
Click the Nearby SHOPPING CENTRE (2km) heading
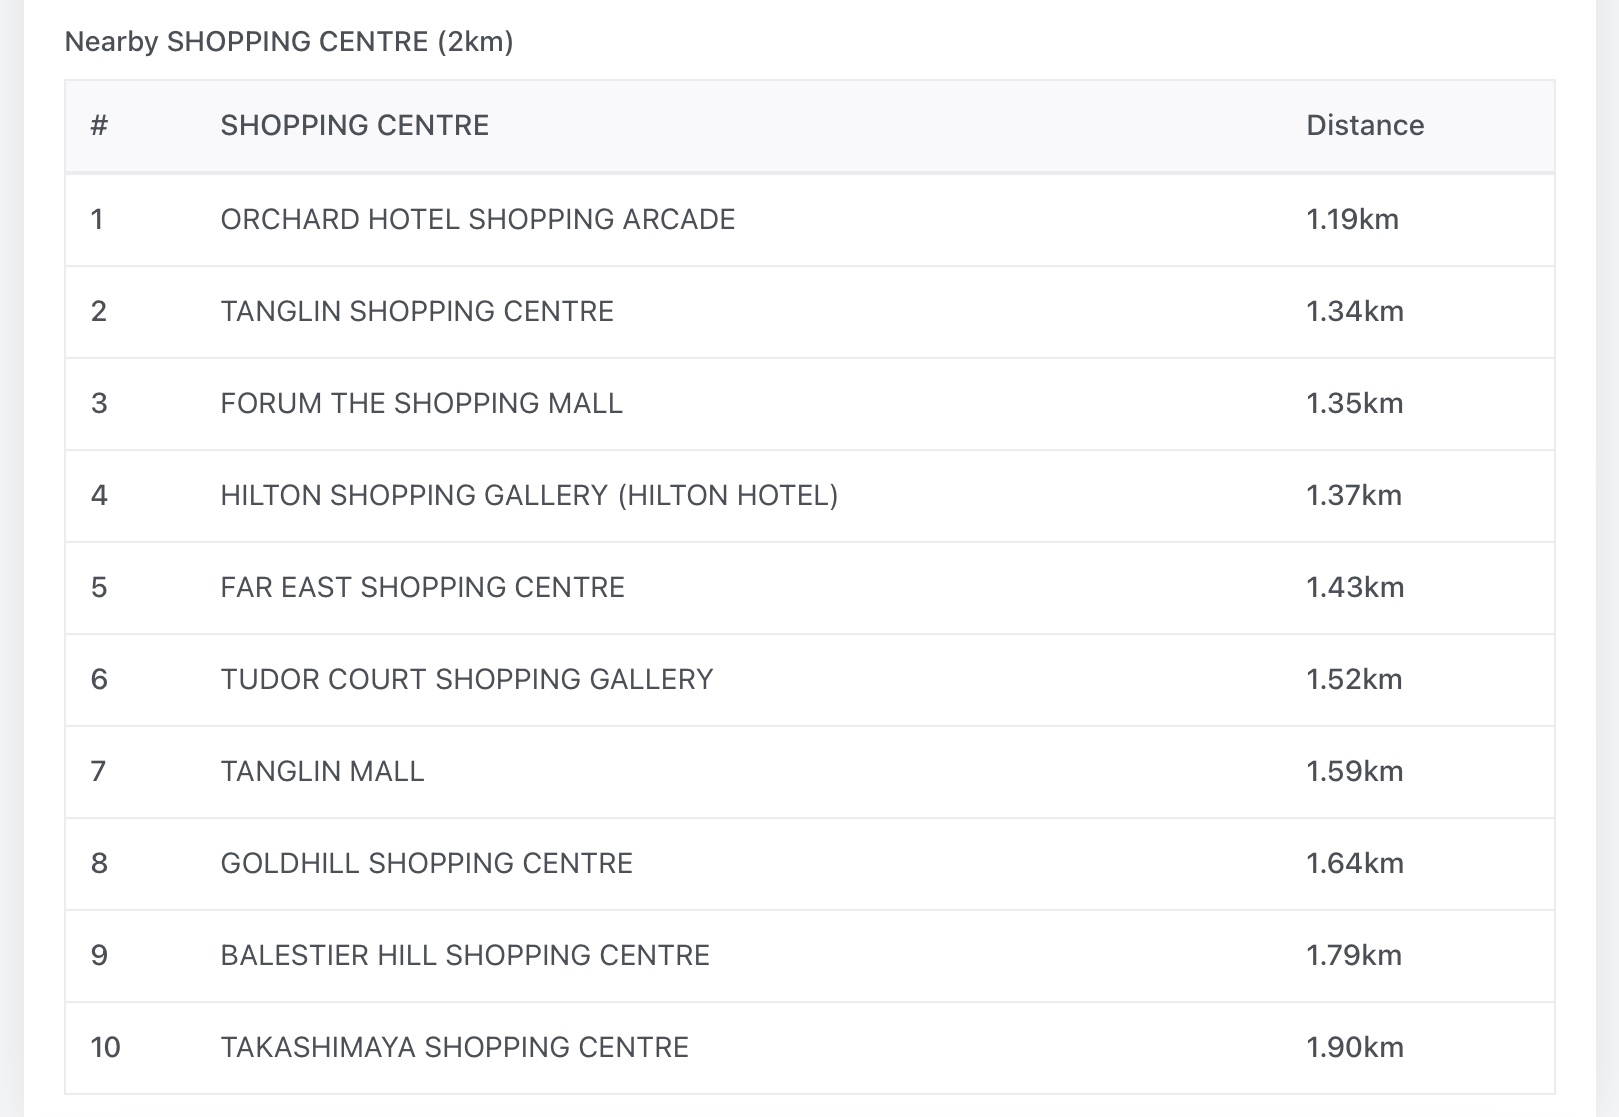tap(288, 42)
